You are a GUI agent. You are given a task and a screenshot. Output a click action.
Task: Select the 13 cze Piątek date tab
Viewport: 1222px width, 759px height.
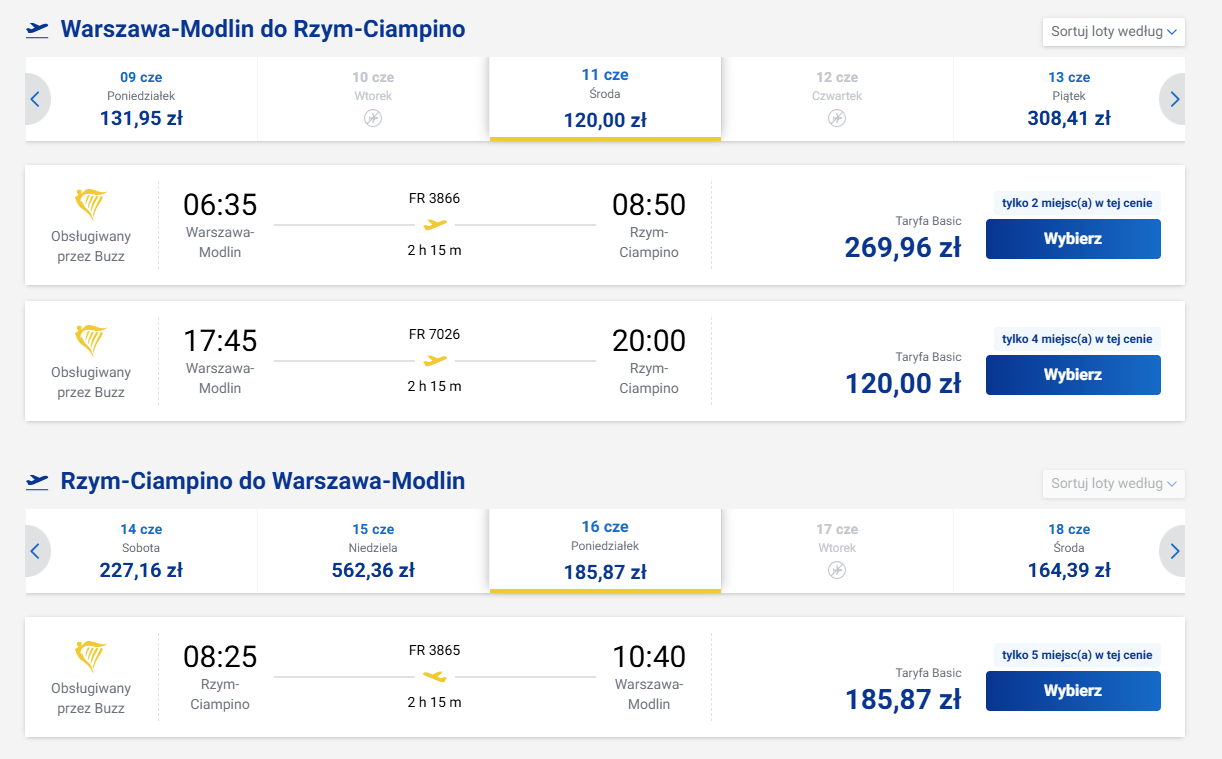pyautogui.click(x=1068, y=99)
